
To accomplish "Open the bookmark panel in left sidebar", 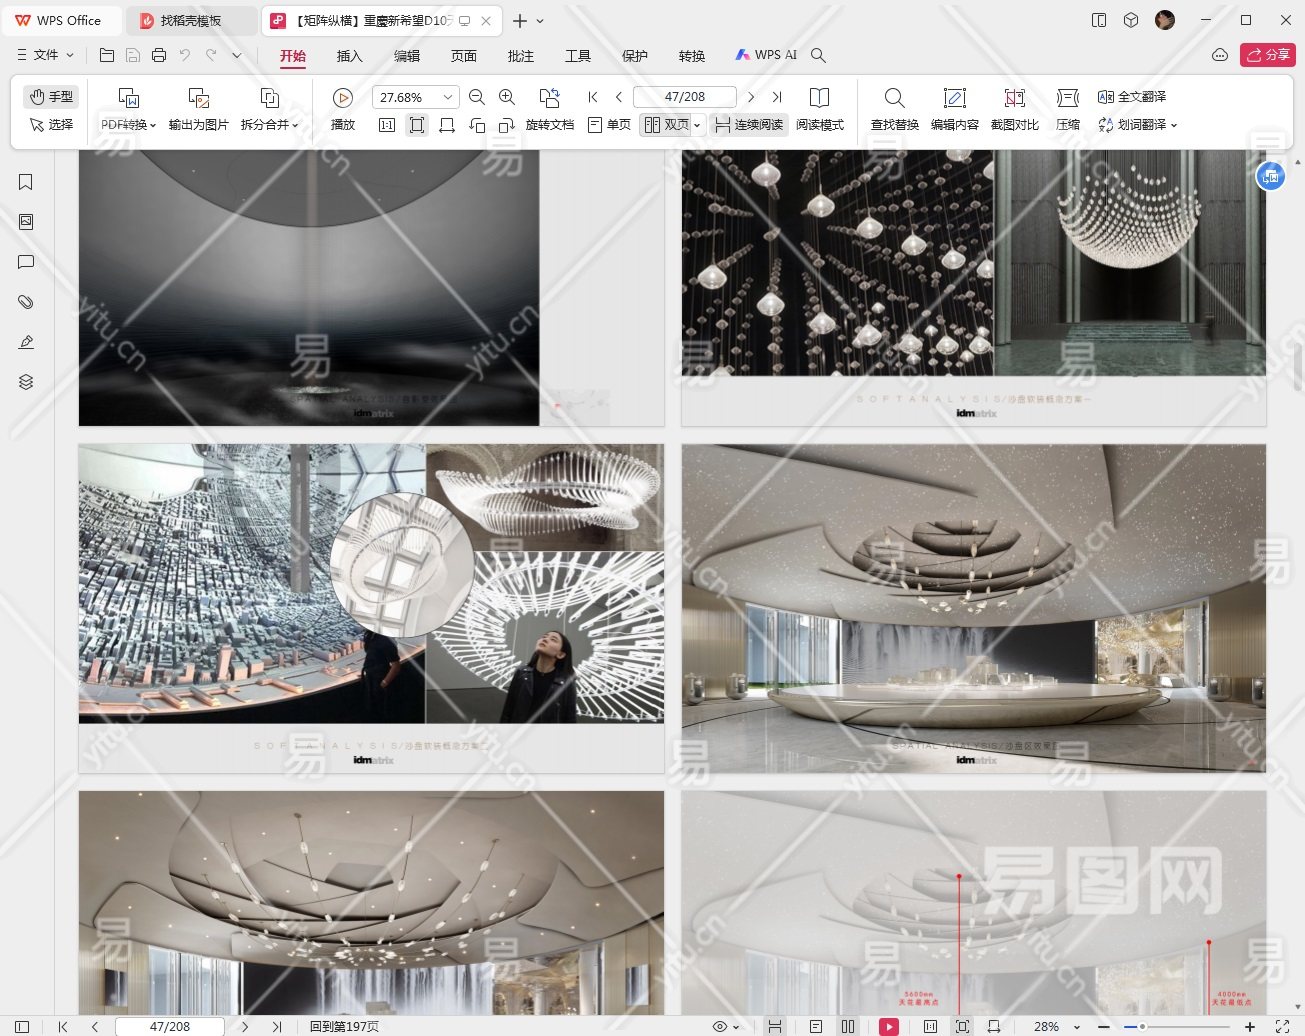I will (26, 182).
